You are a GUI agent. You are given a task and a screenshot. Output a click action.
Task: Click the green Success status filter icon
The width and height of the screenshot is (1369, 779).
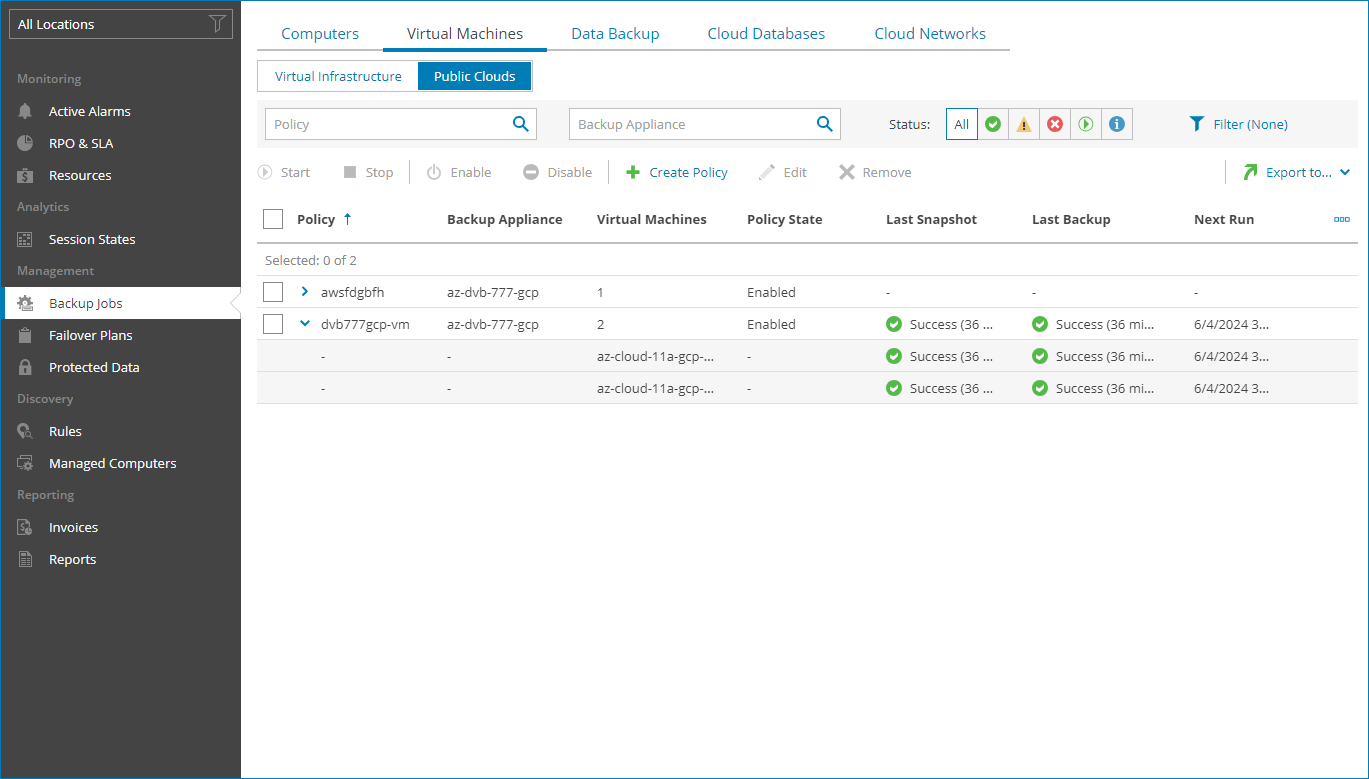(x=993, y=125)
